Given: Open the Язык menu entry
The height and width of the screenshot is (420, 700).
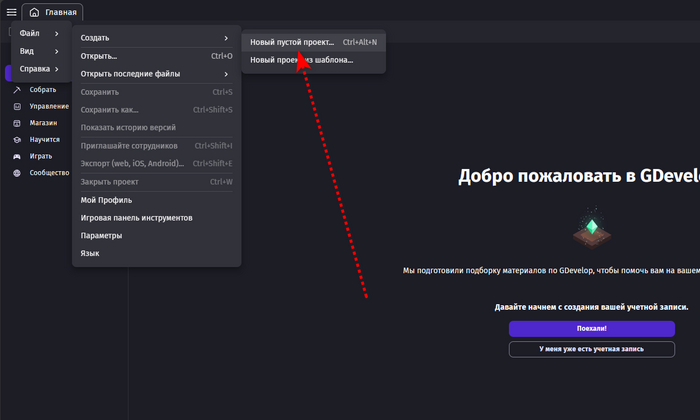Looking at the screenshot, I should [x=156, y=253].
